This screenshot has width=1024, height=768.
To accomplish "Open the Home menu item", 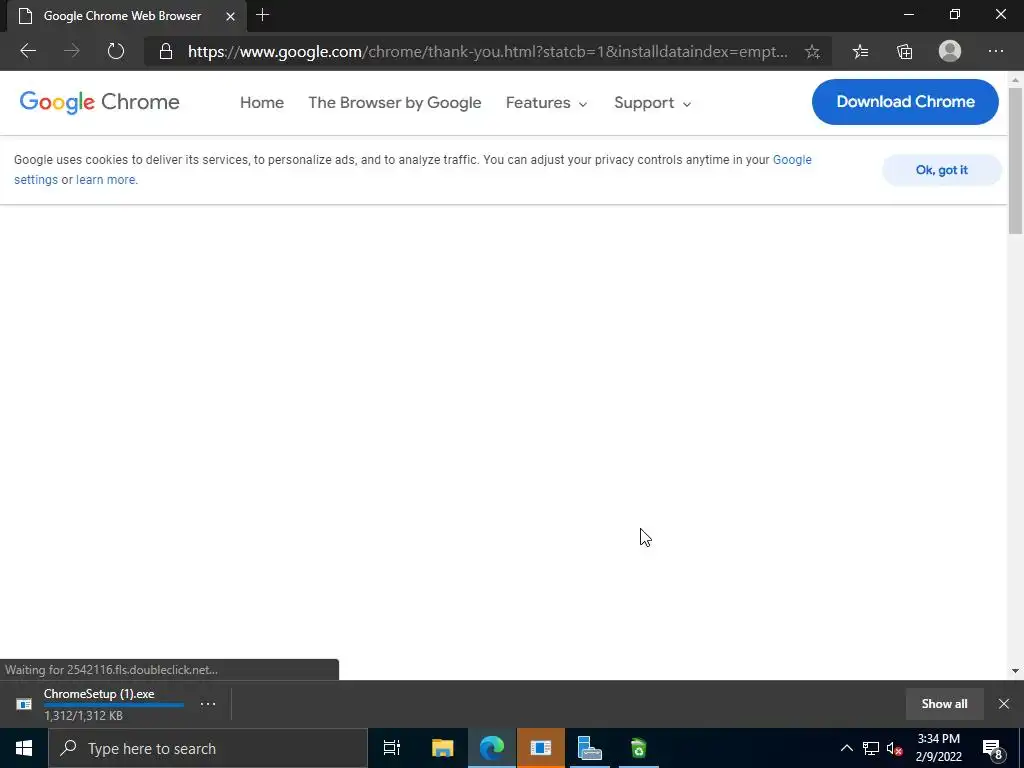I will [x=262, y=103].
